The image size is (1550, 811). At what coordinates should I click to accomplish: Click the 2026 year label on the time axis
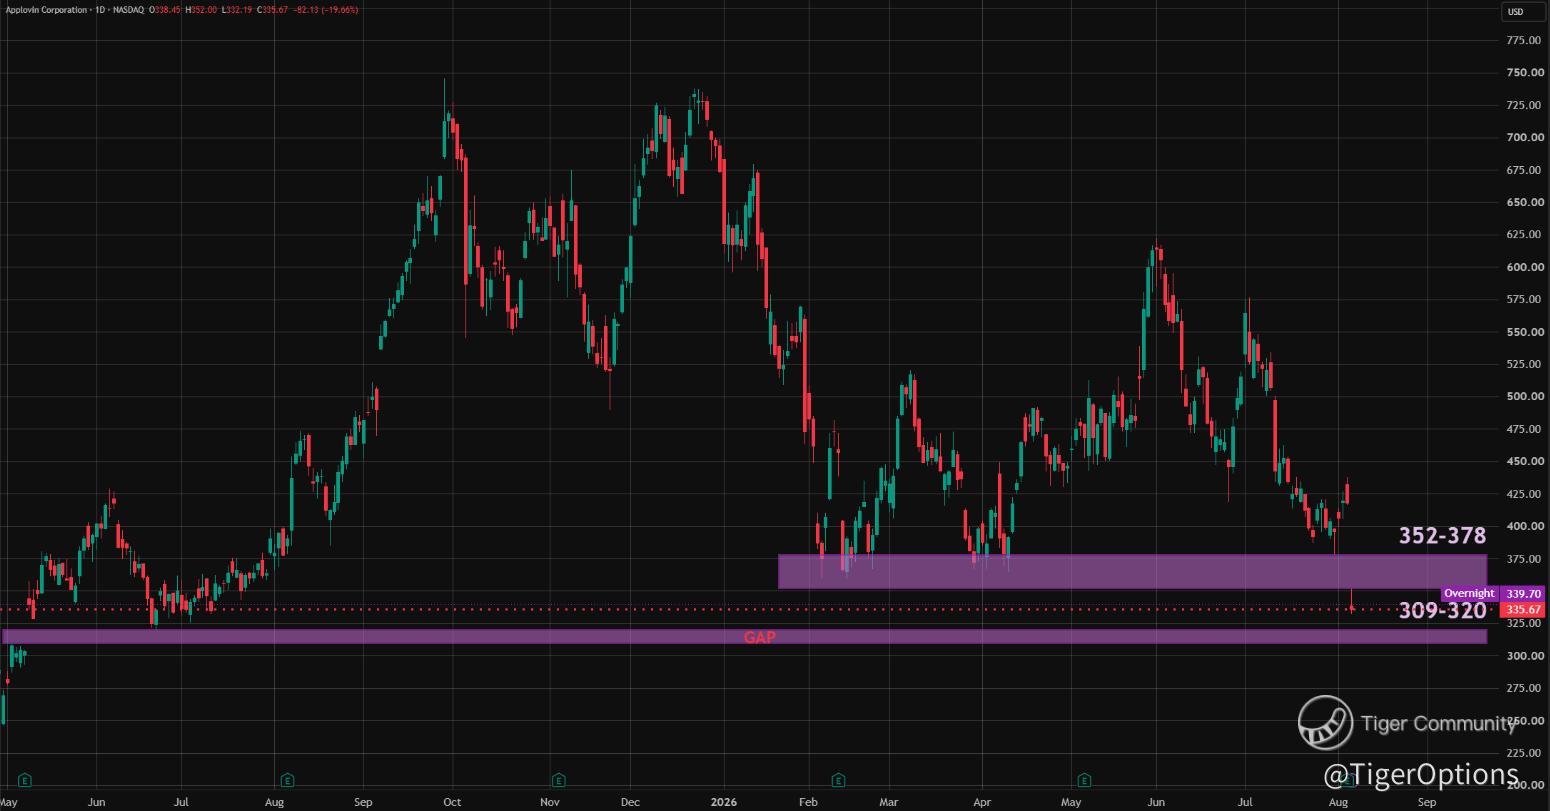[x=723, y=802]
